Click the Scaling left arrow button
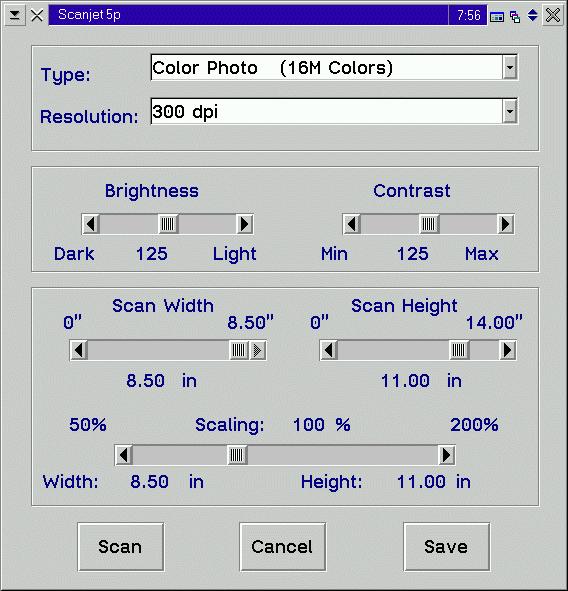568x591 pixels. point(124,455)
